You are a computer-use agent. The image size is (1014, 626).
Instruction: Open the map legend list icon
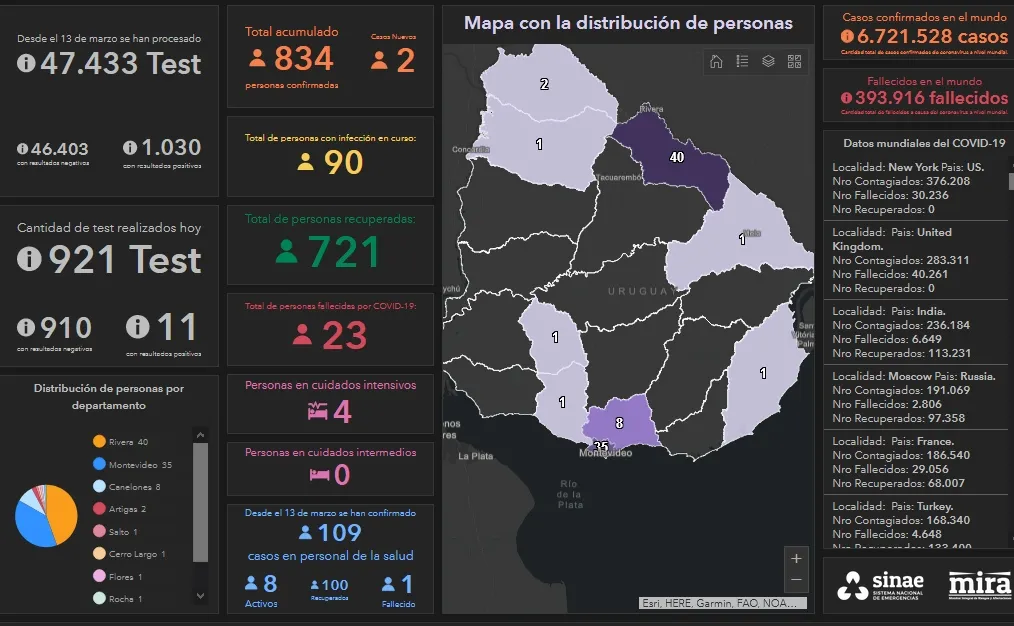tap(742, 61)
